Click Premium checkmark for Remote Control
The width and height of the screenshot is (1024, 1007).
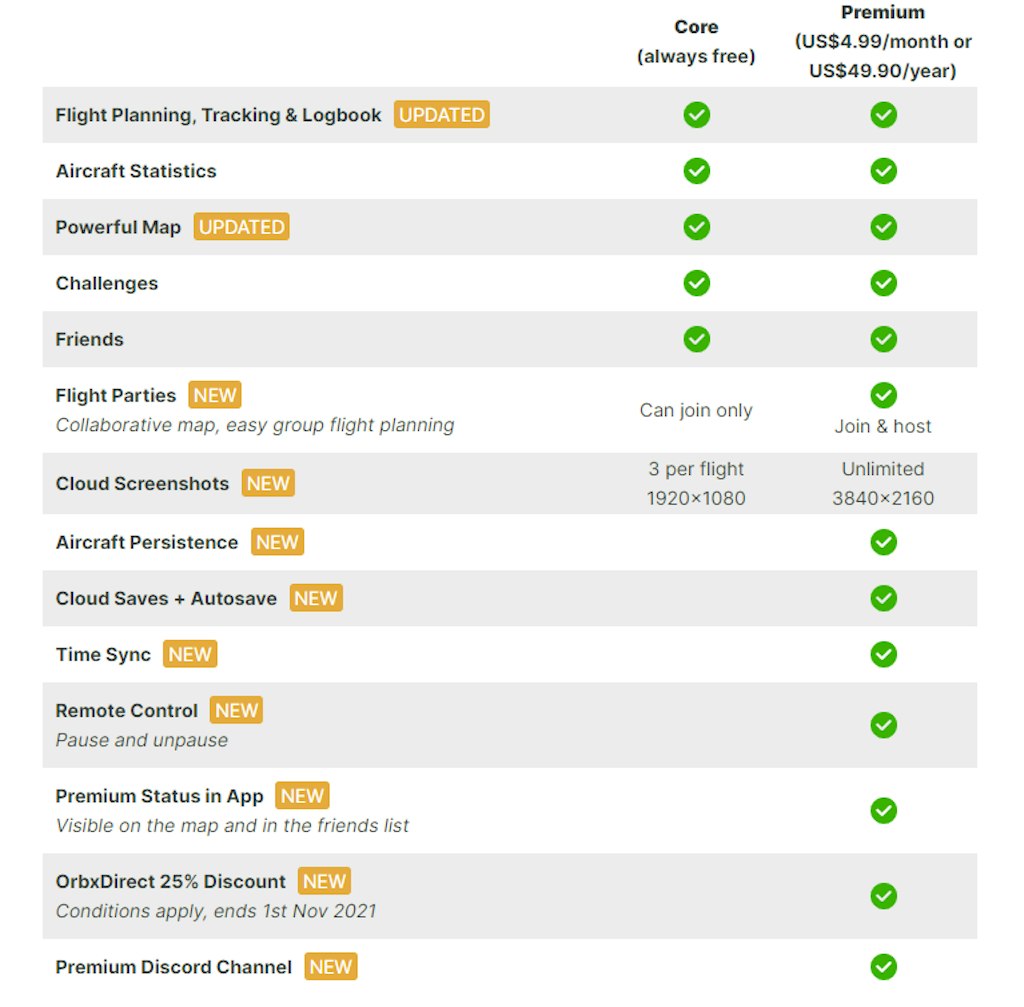883,725
